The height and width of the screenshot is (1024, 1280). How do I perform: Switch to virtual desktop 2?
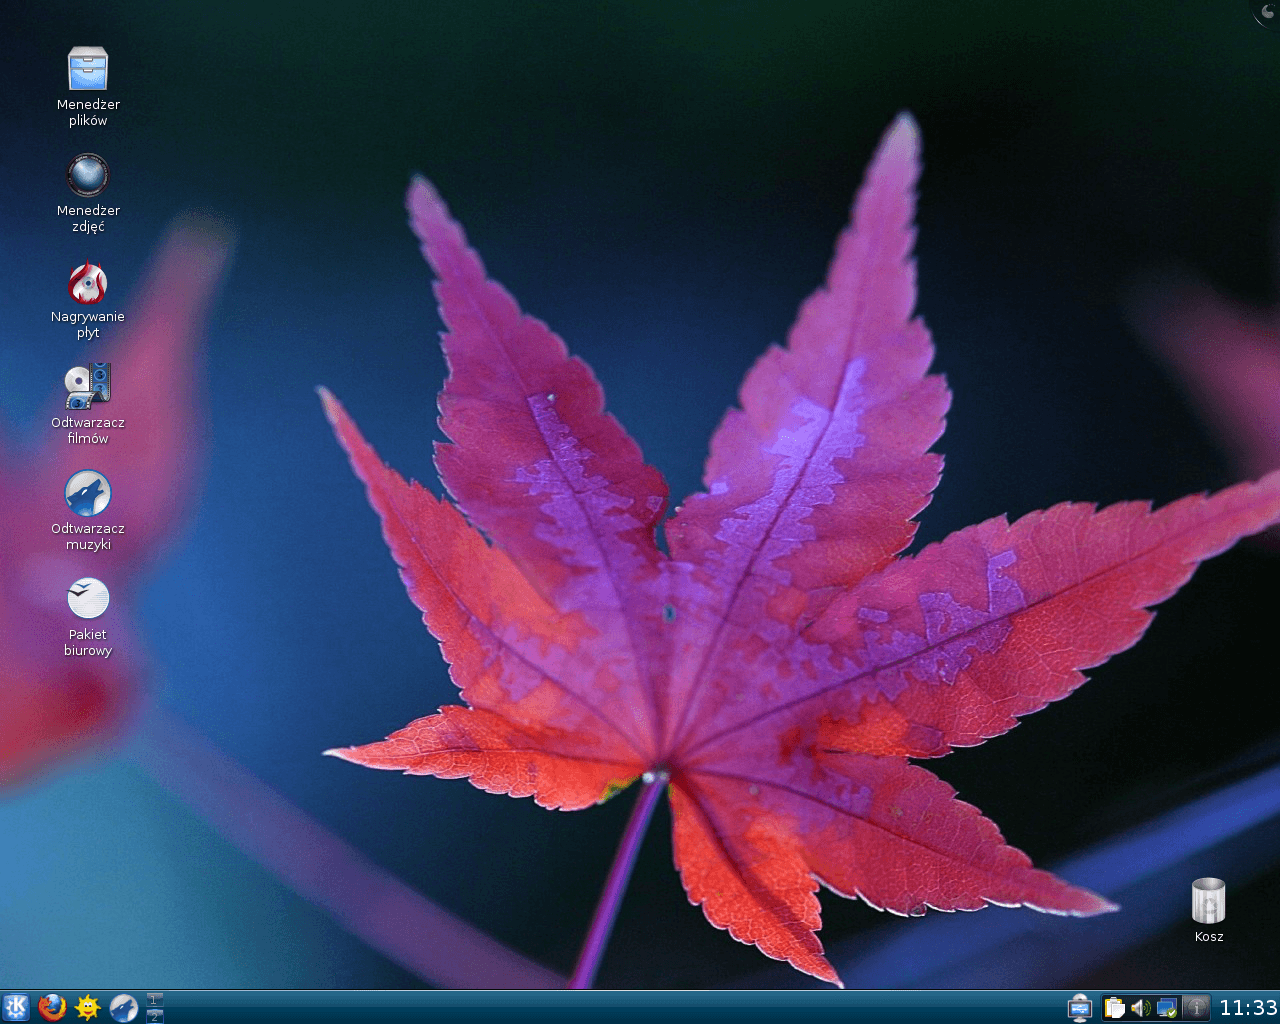155,1016
